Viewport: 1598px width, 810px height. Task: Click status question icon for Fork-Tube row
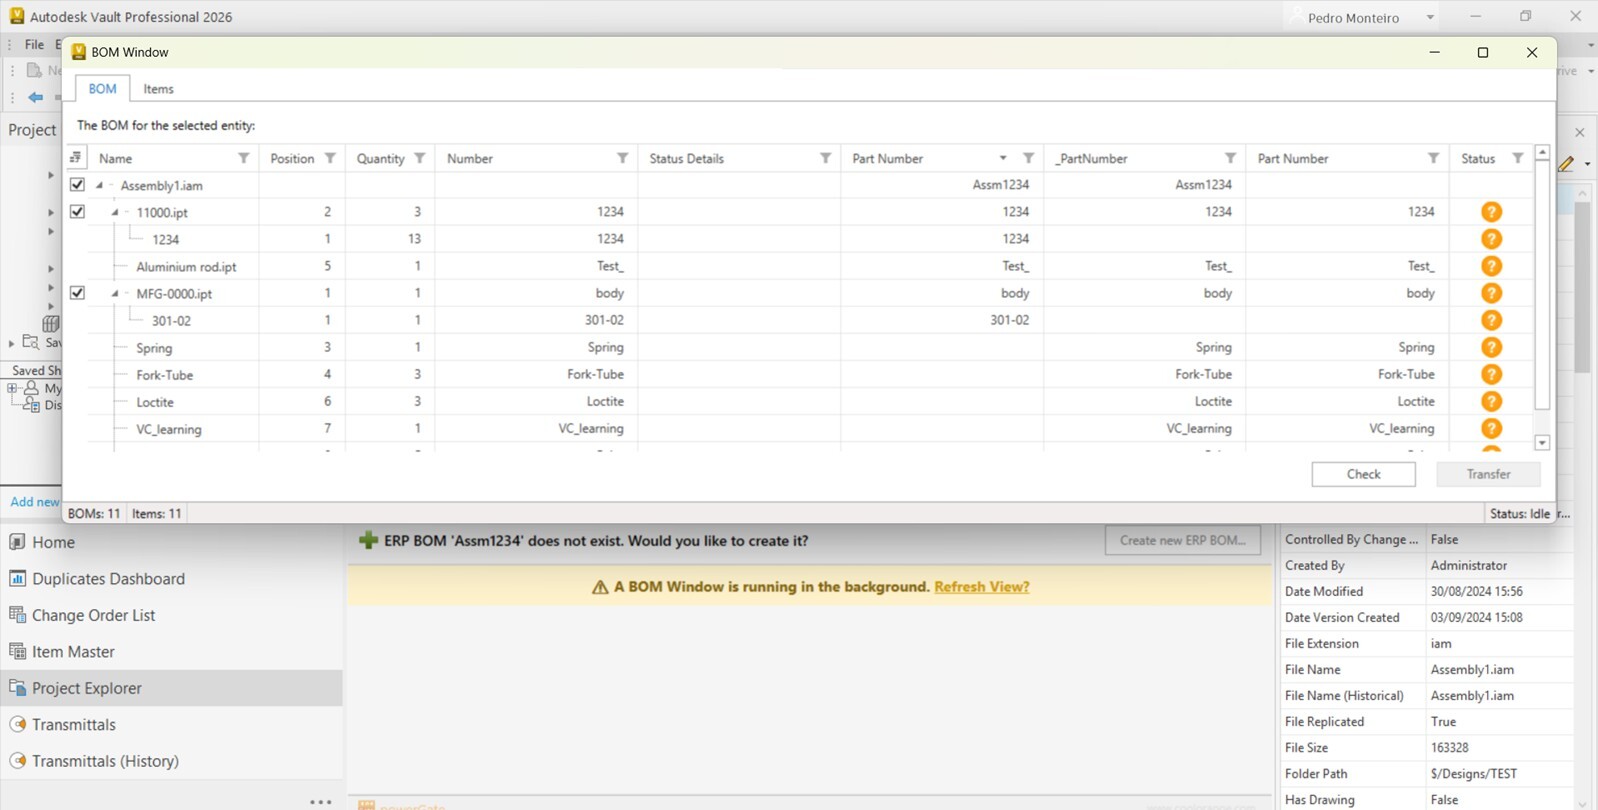click(x=1491, y=374)
